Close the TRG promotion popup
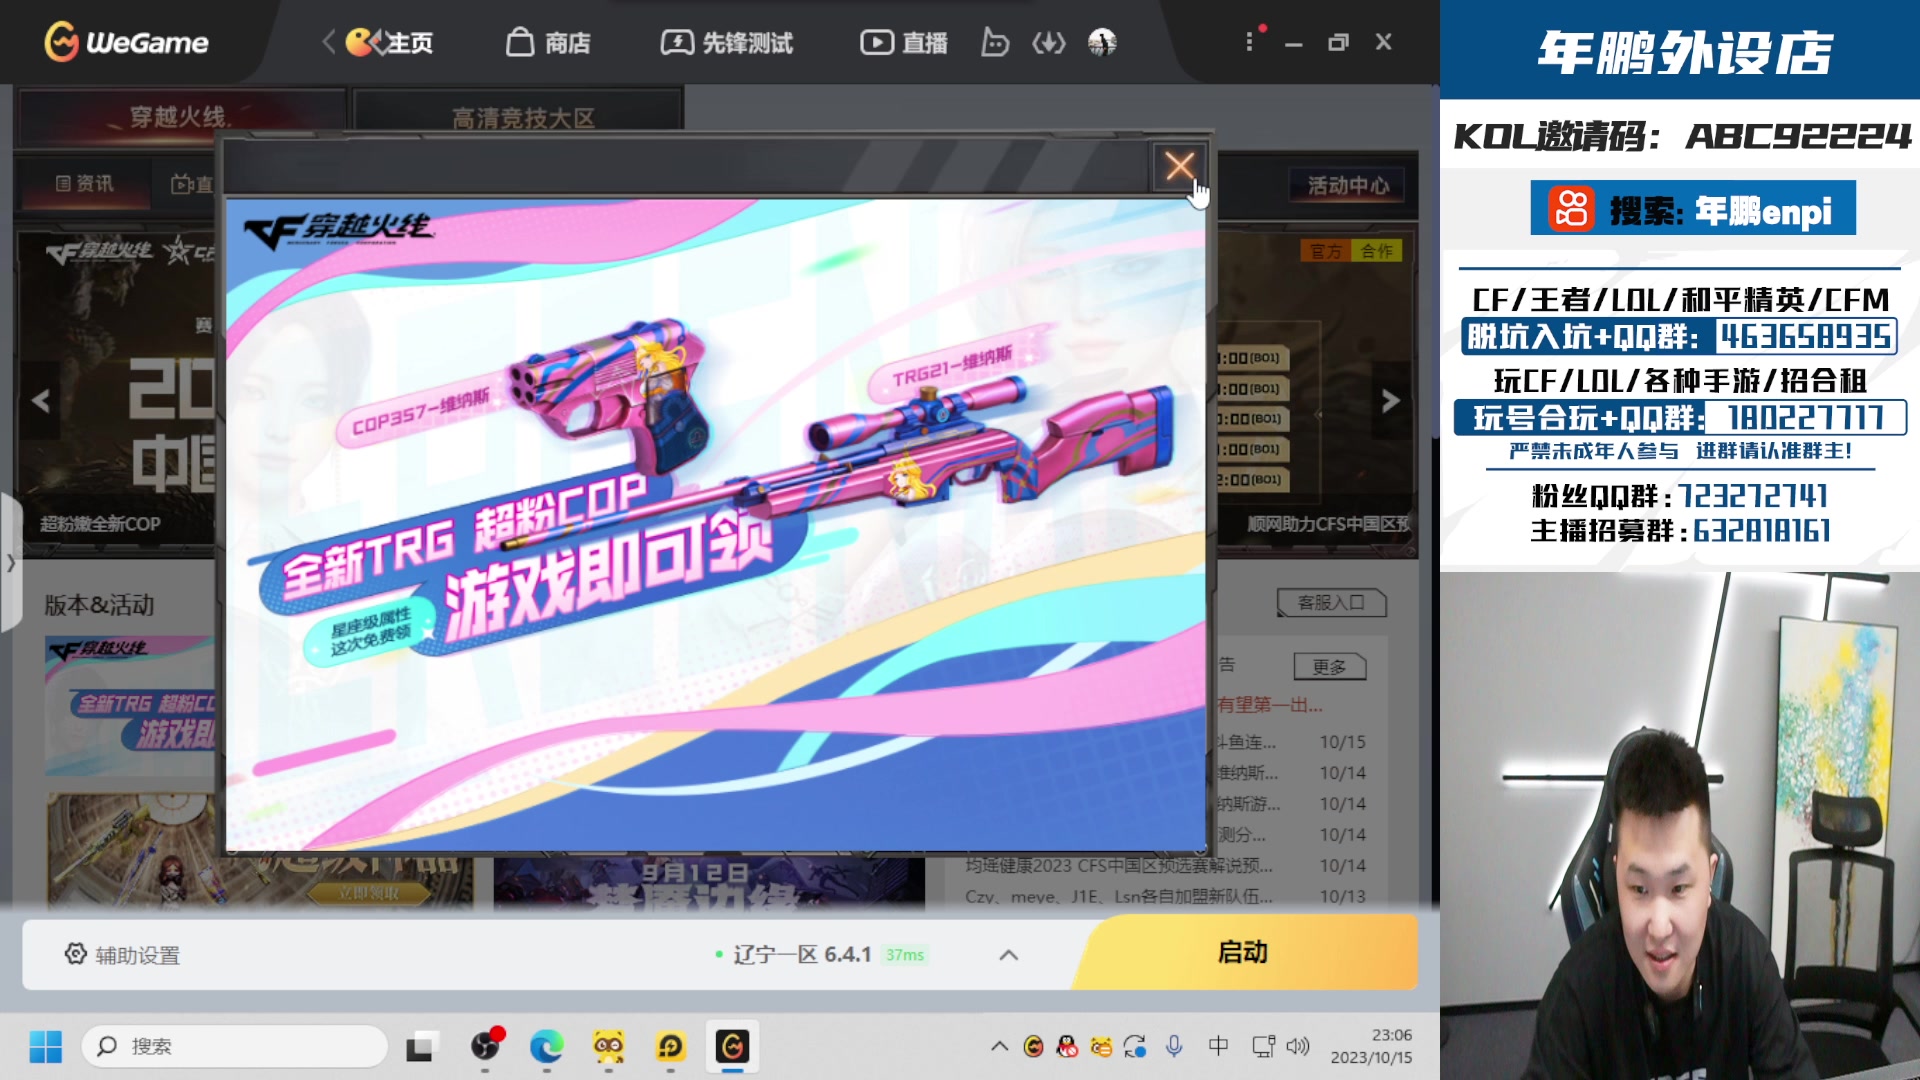The height and width of the screenshot is (1080, 1920). (1180, 166)
